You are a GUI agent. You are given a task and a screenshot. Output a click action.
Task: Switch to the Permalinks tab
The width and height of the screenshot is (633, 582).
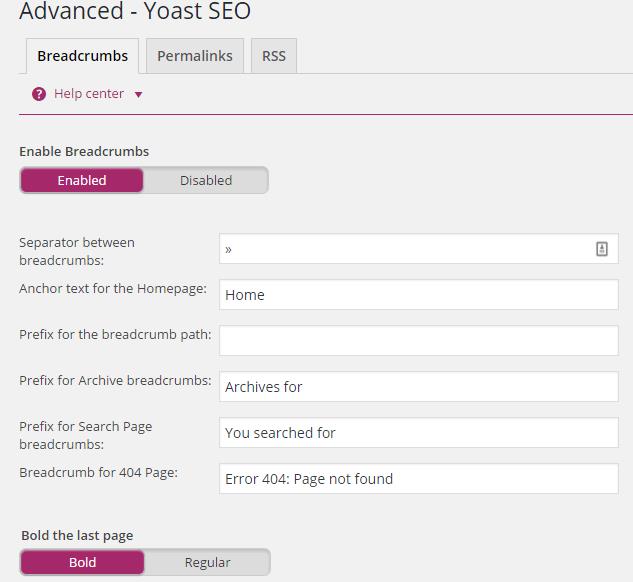[x=195, y=56]
